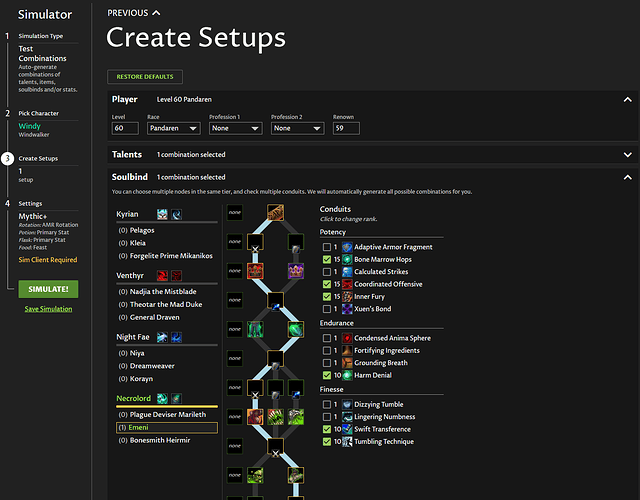Select the second Kyrian covenant ability icon

176,214
